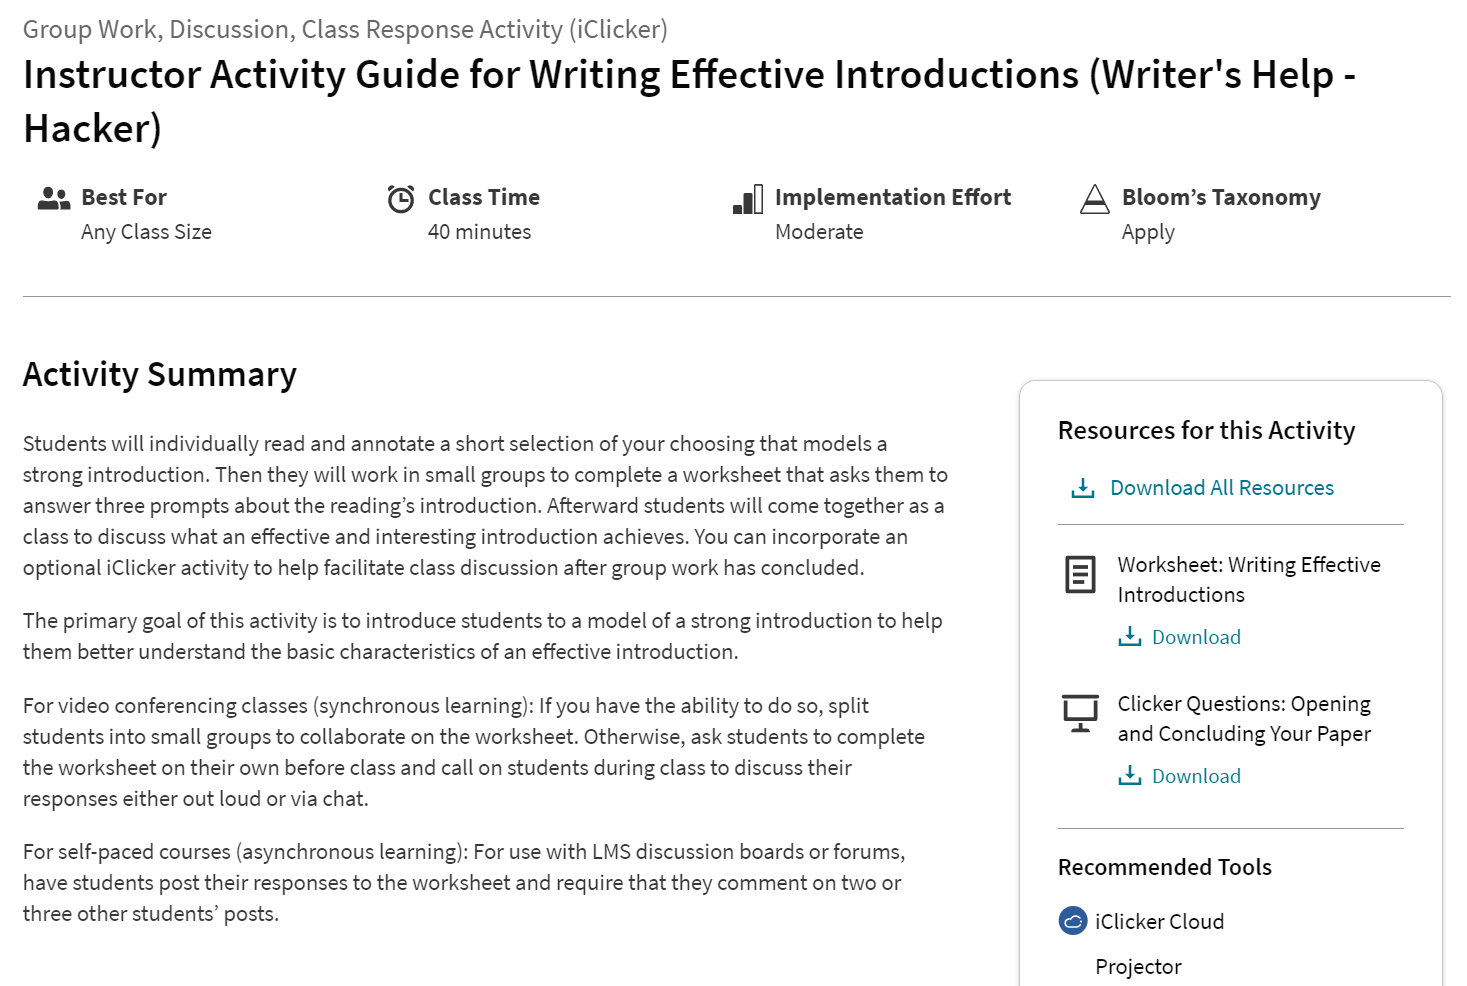Select the projector screen icon for Clicker Questions
Image resolution: width=1467 pixels, height=986 pixels.
pos(1081,713)
